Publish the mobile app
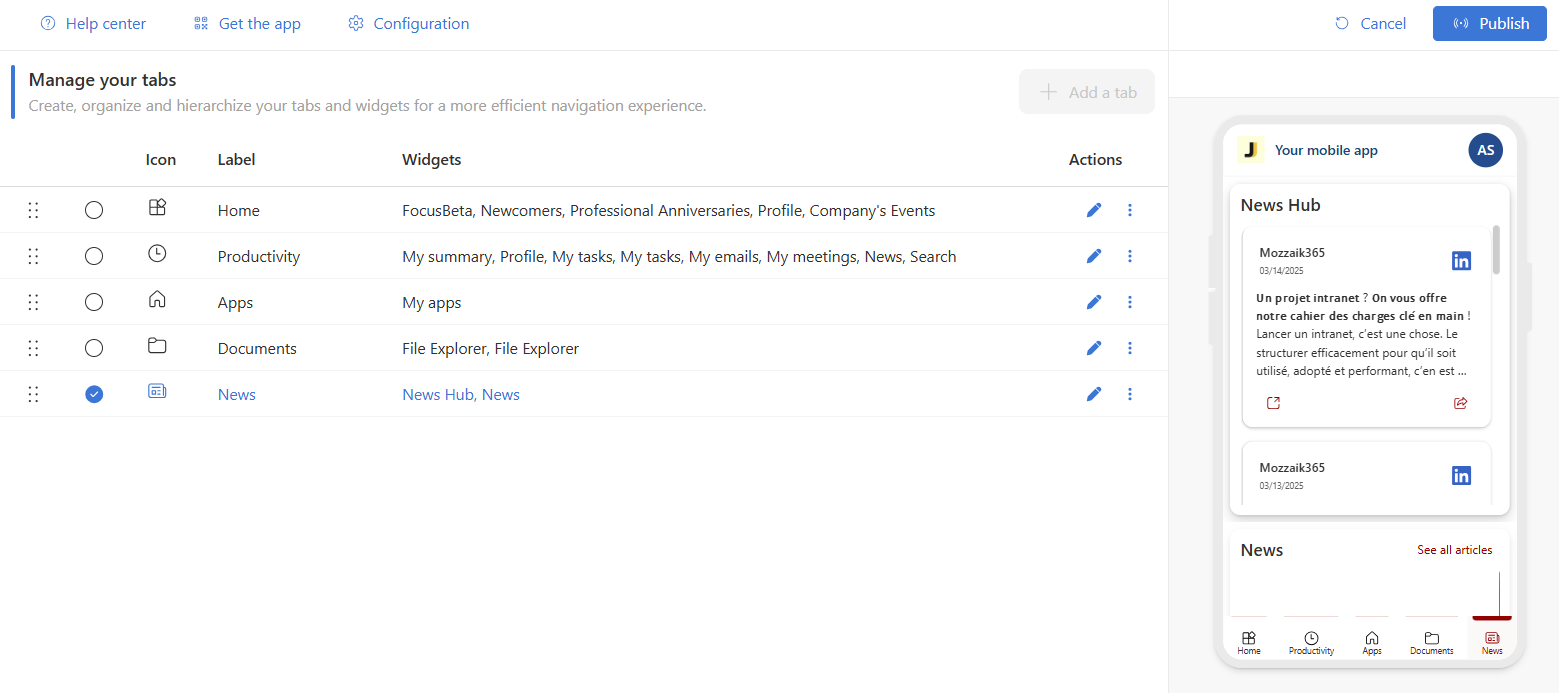The image size is (1559, 693). tap(1490, 23)
